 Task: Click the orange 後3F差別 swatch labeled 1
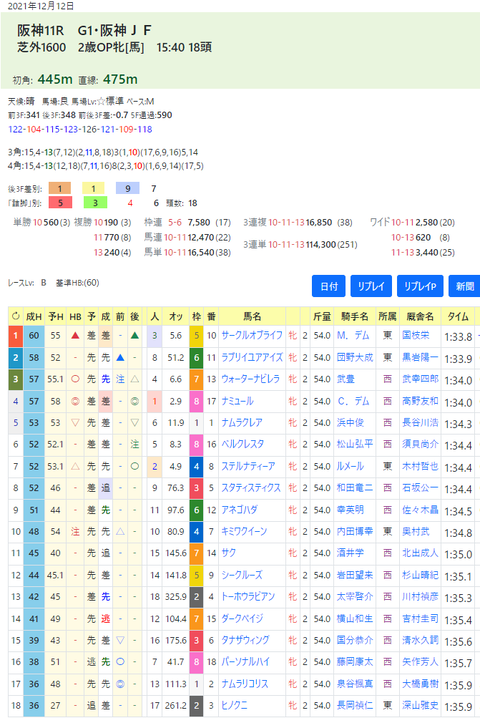59,188
